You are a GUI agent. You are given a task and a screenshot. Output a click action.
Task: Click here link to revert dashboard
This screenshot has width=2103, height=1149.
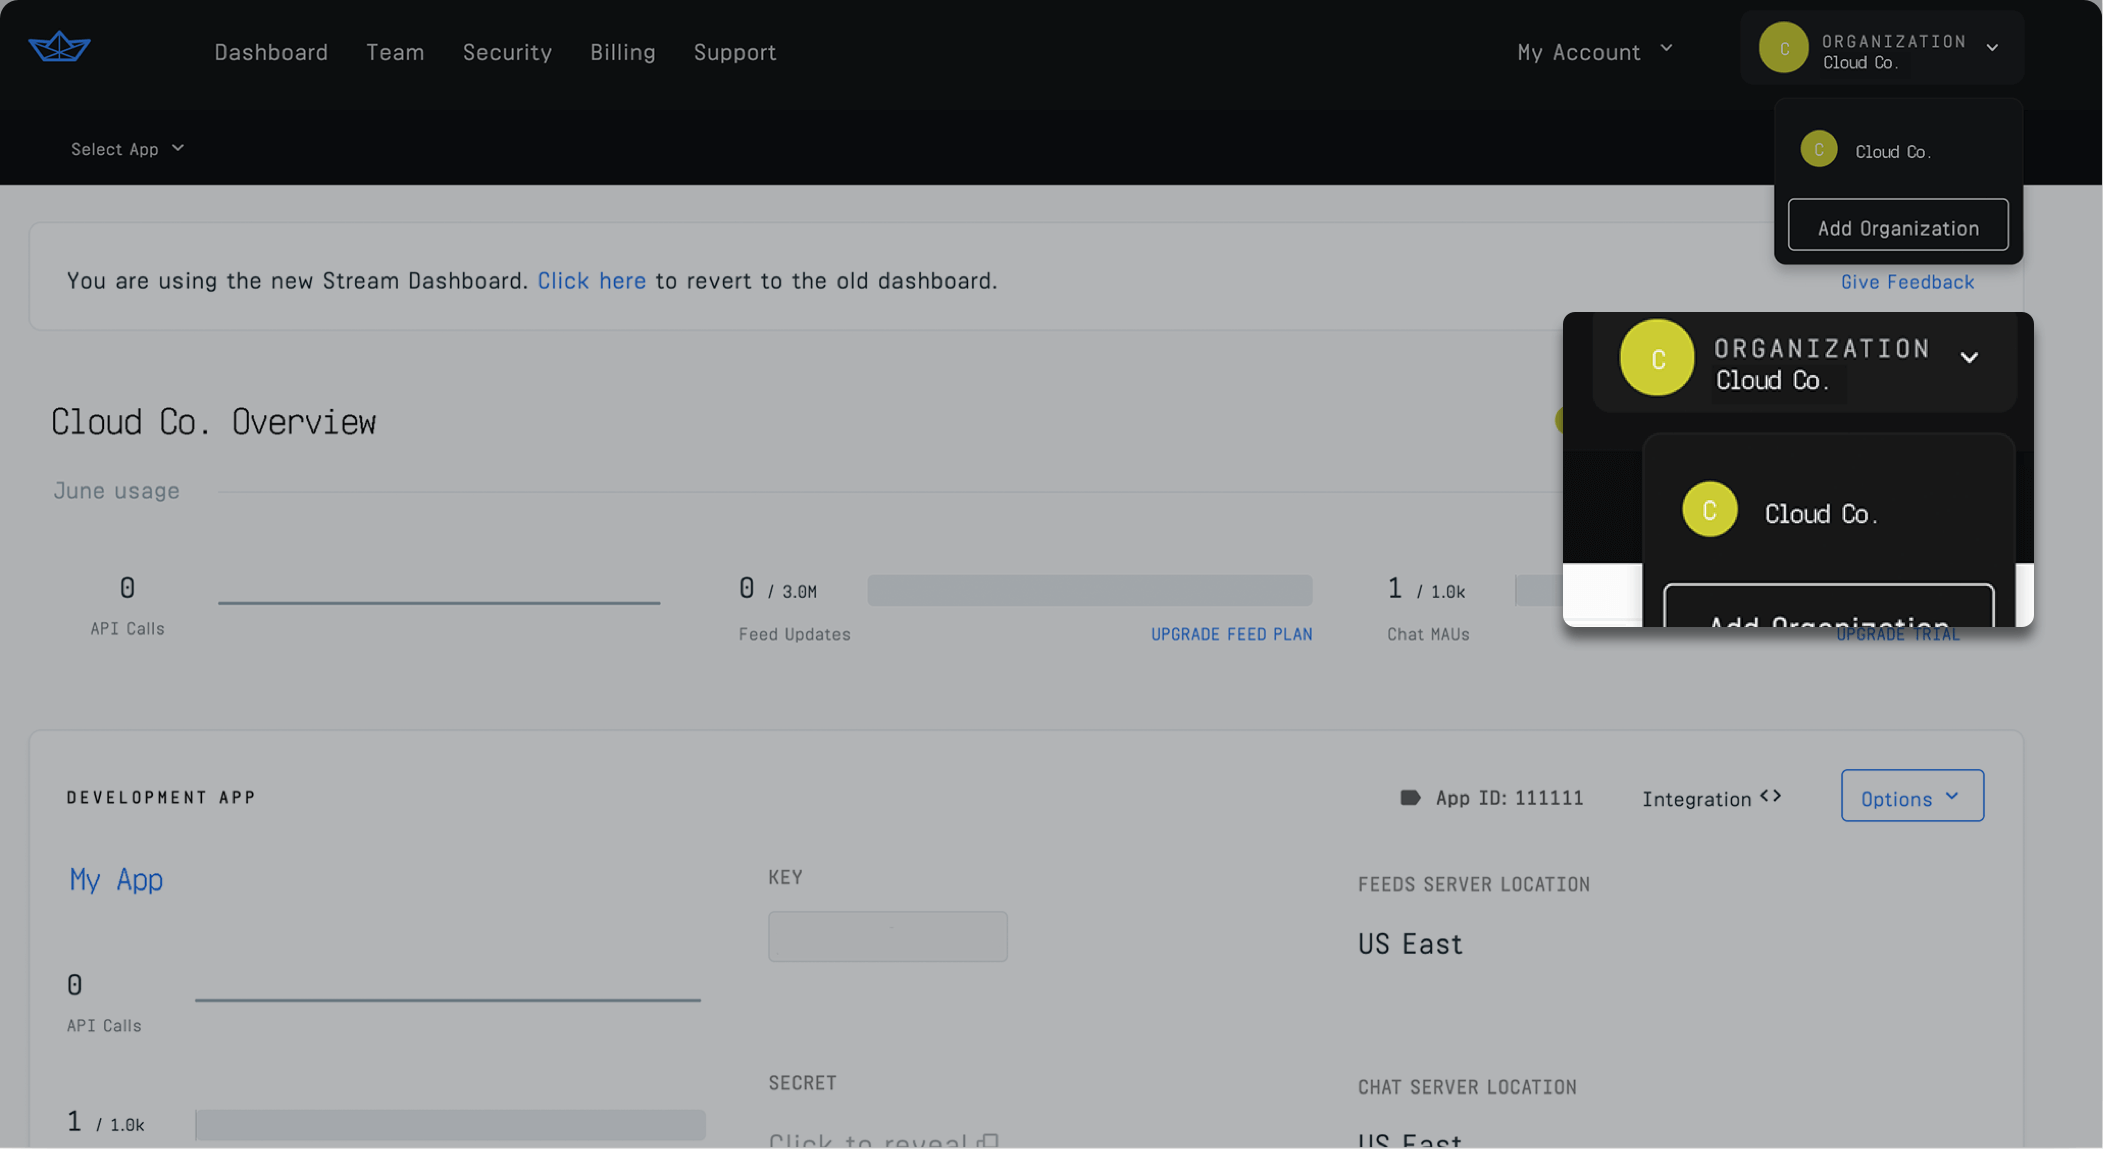[591, 281]
